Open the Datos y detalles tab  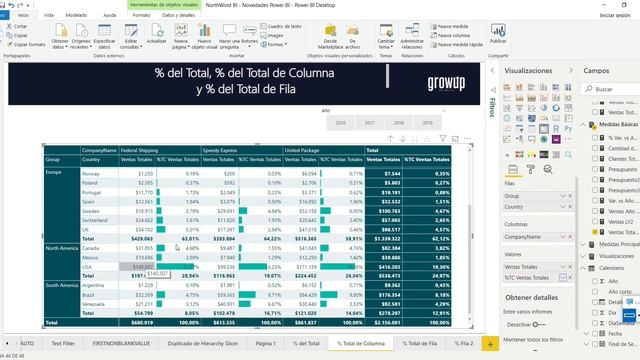point(178,15)
